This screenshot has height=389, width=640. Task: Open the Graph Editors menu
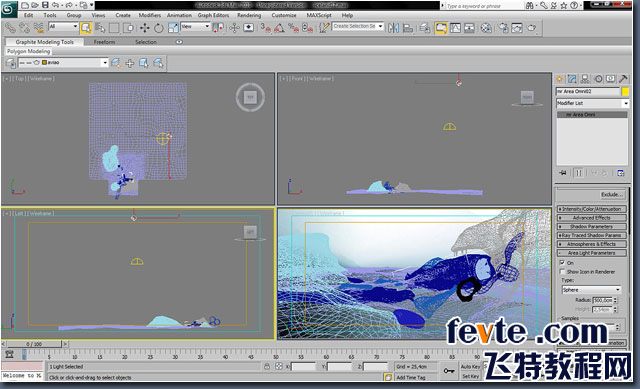coord(213,16)
